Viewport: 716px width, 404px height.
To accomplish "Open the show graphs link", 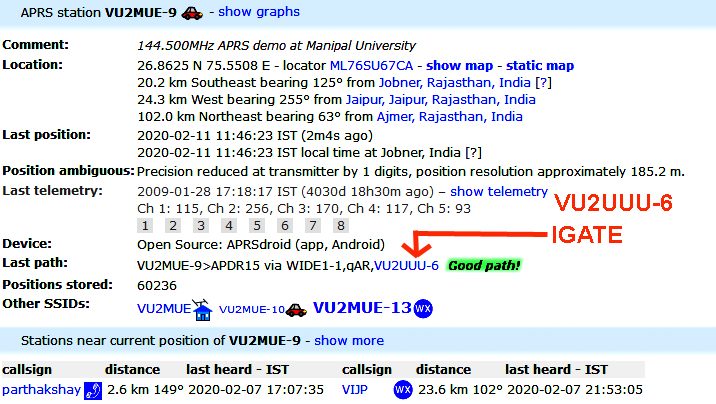I will pyautogui.click(x=259, y=12).
